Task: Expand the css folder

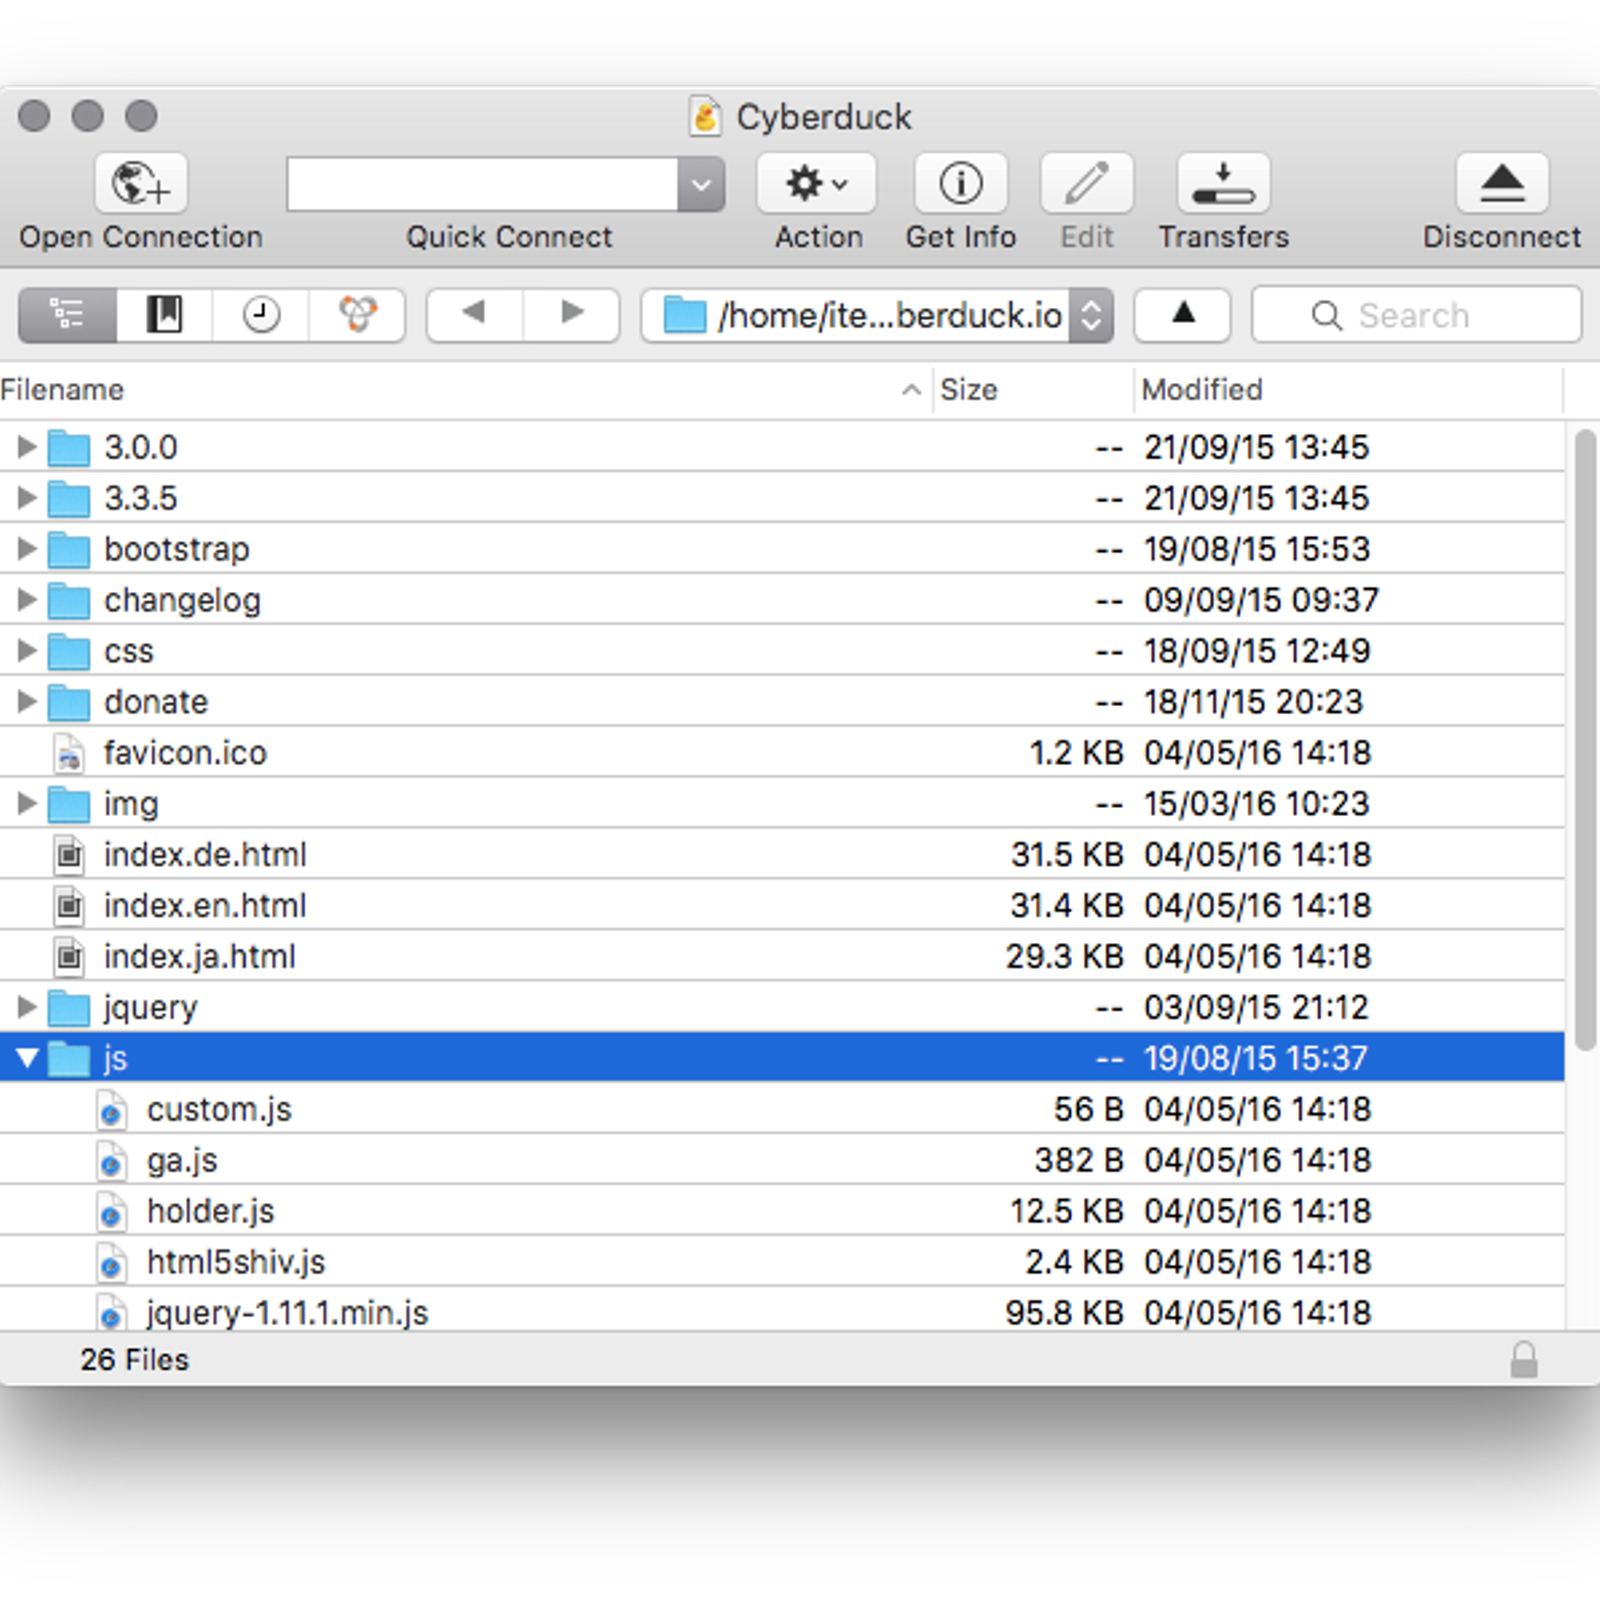Action: point(27,650)
